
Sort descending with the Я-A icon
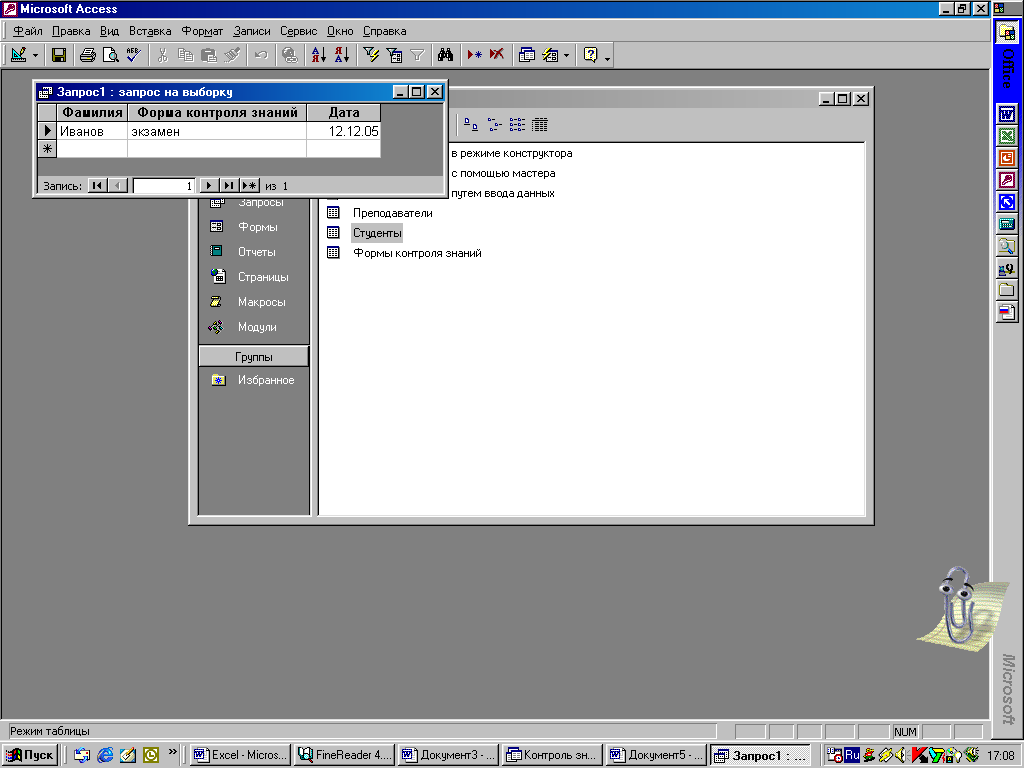pyautogui.click(x=342, y=56)
